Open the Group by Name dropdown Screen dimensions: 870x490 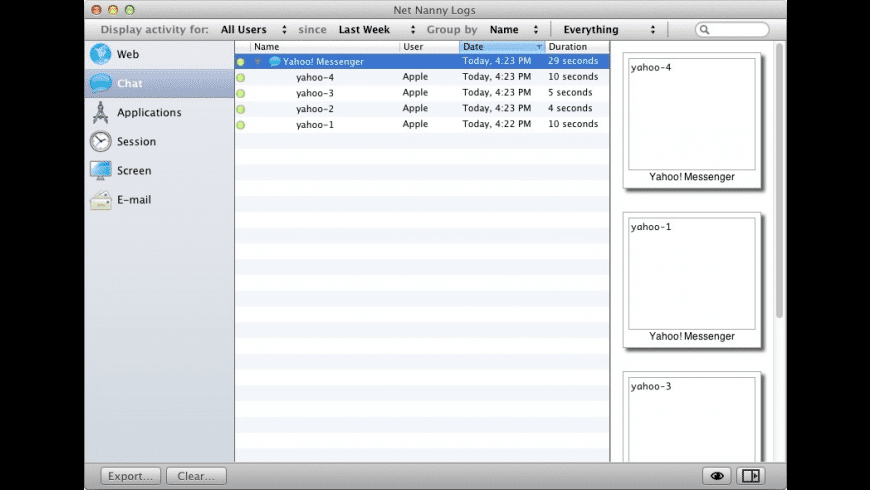coord(514,29)
